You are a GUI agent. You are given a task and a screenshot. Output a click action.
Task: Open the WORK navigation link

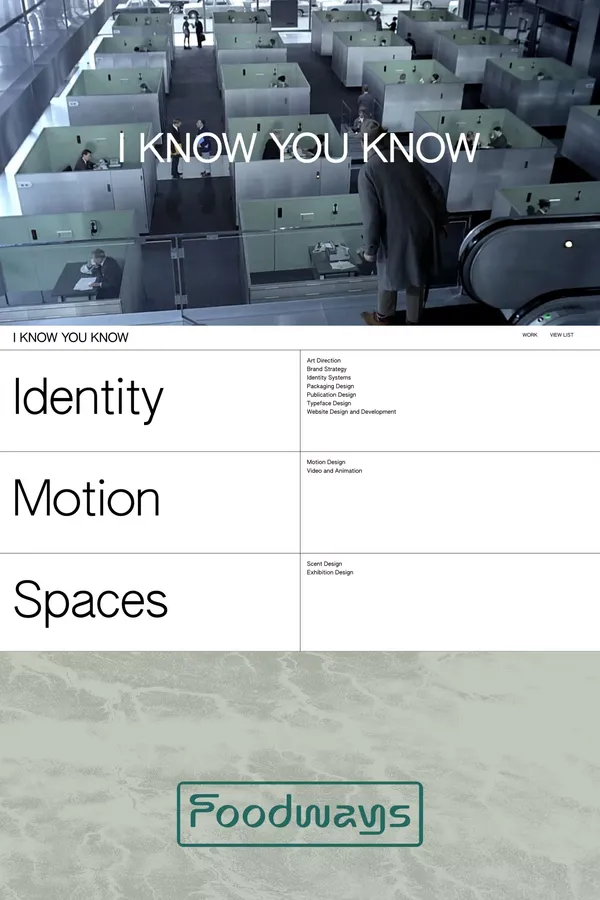tap(529, 335)
